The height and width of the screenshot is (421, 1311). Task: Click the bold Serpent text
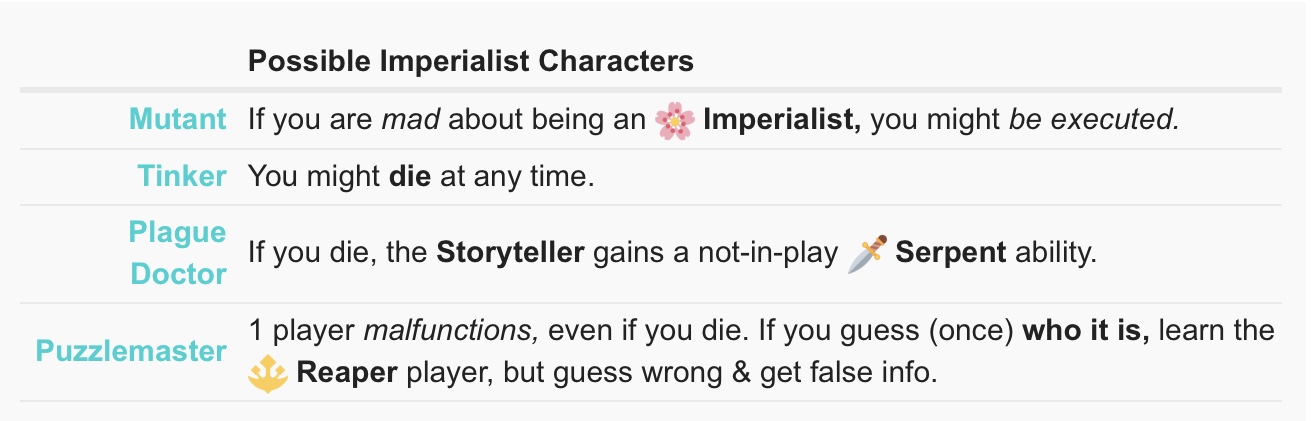coord(950,252)
